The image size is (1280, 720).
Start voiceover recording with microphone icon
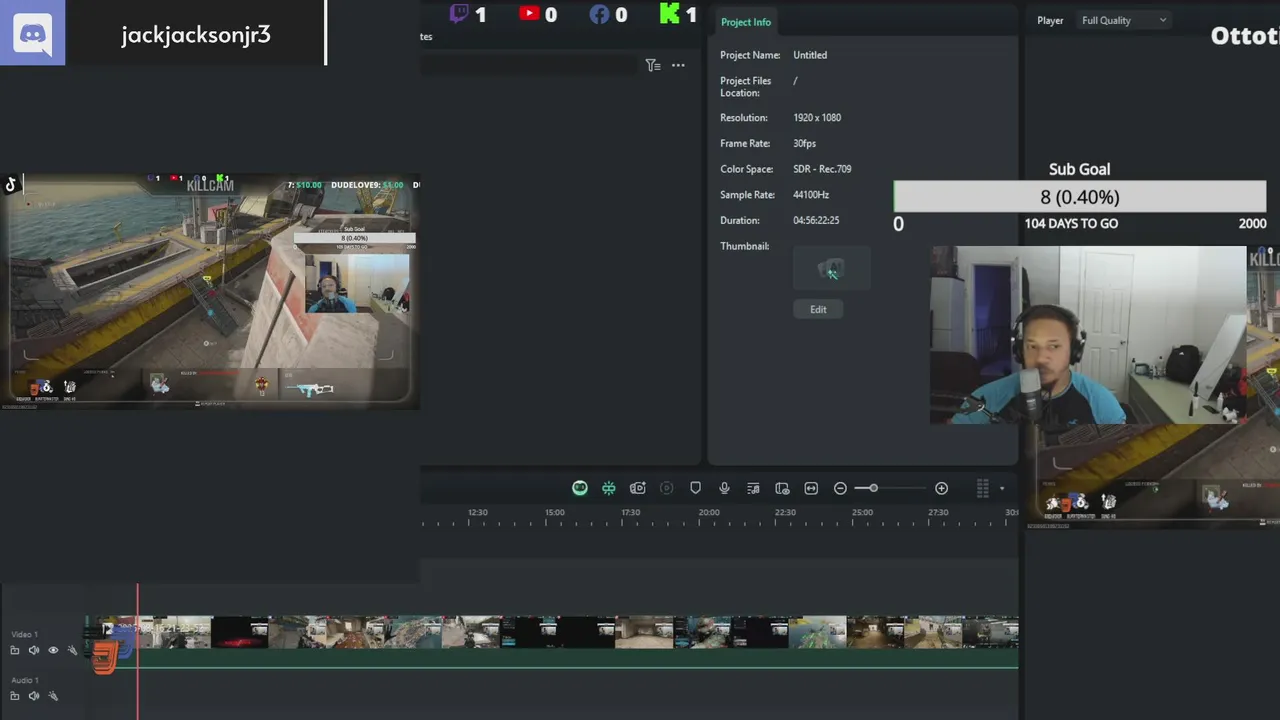click(725, 488)
